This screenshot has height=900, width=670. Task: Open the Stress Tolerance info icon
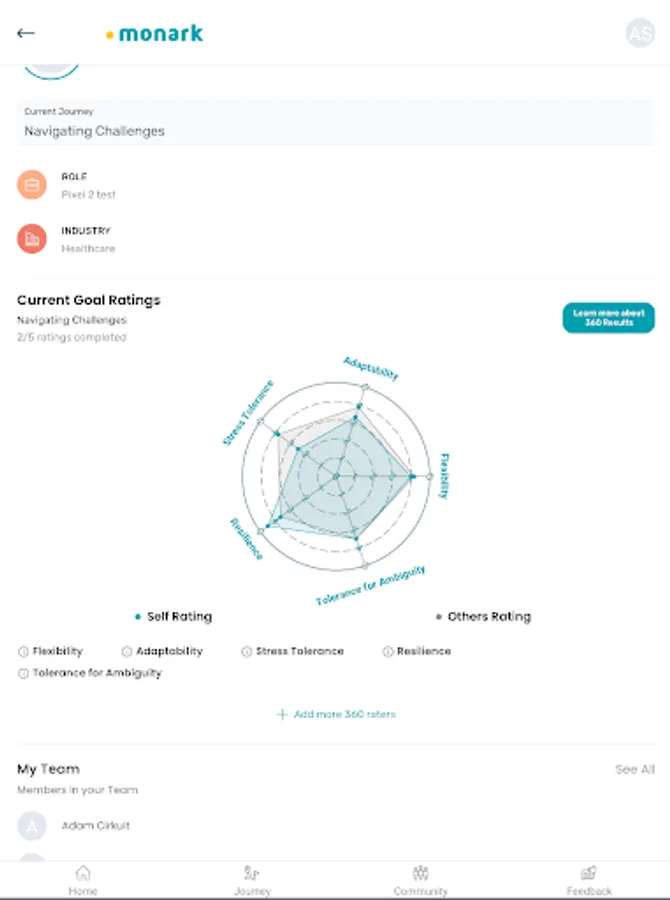(247, 652)
